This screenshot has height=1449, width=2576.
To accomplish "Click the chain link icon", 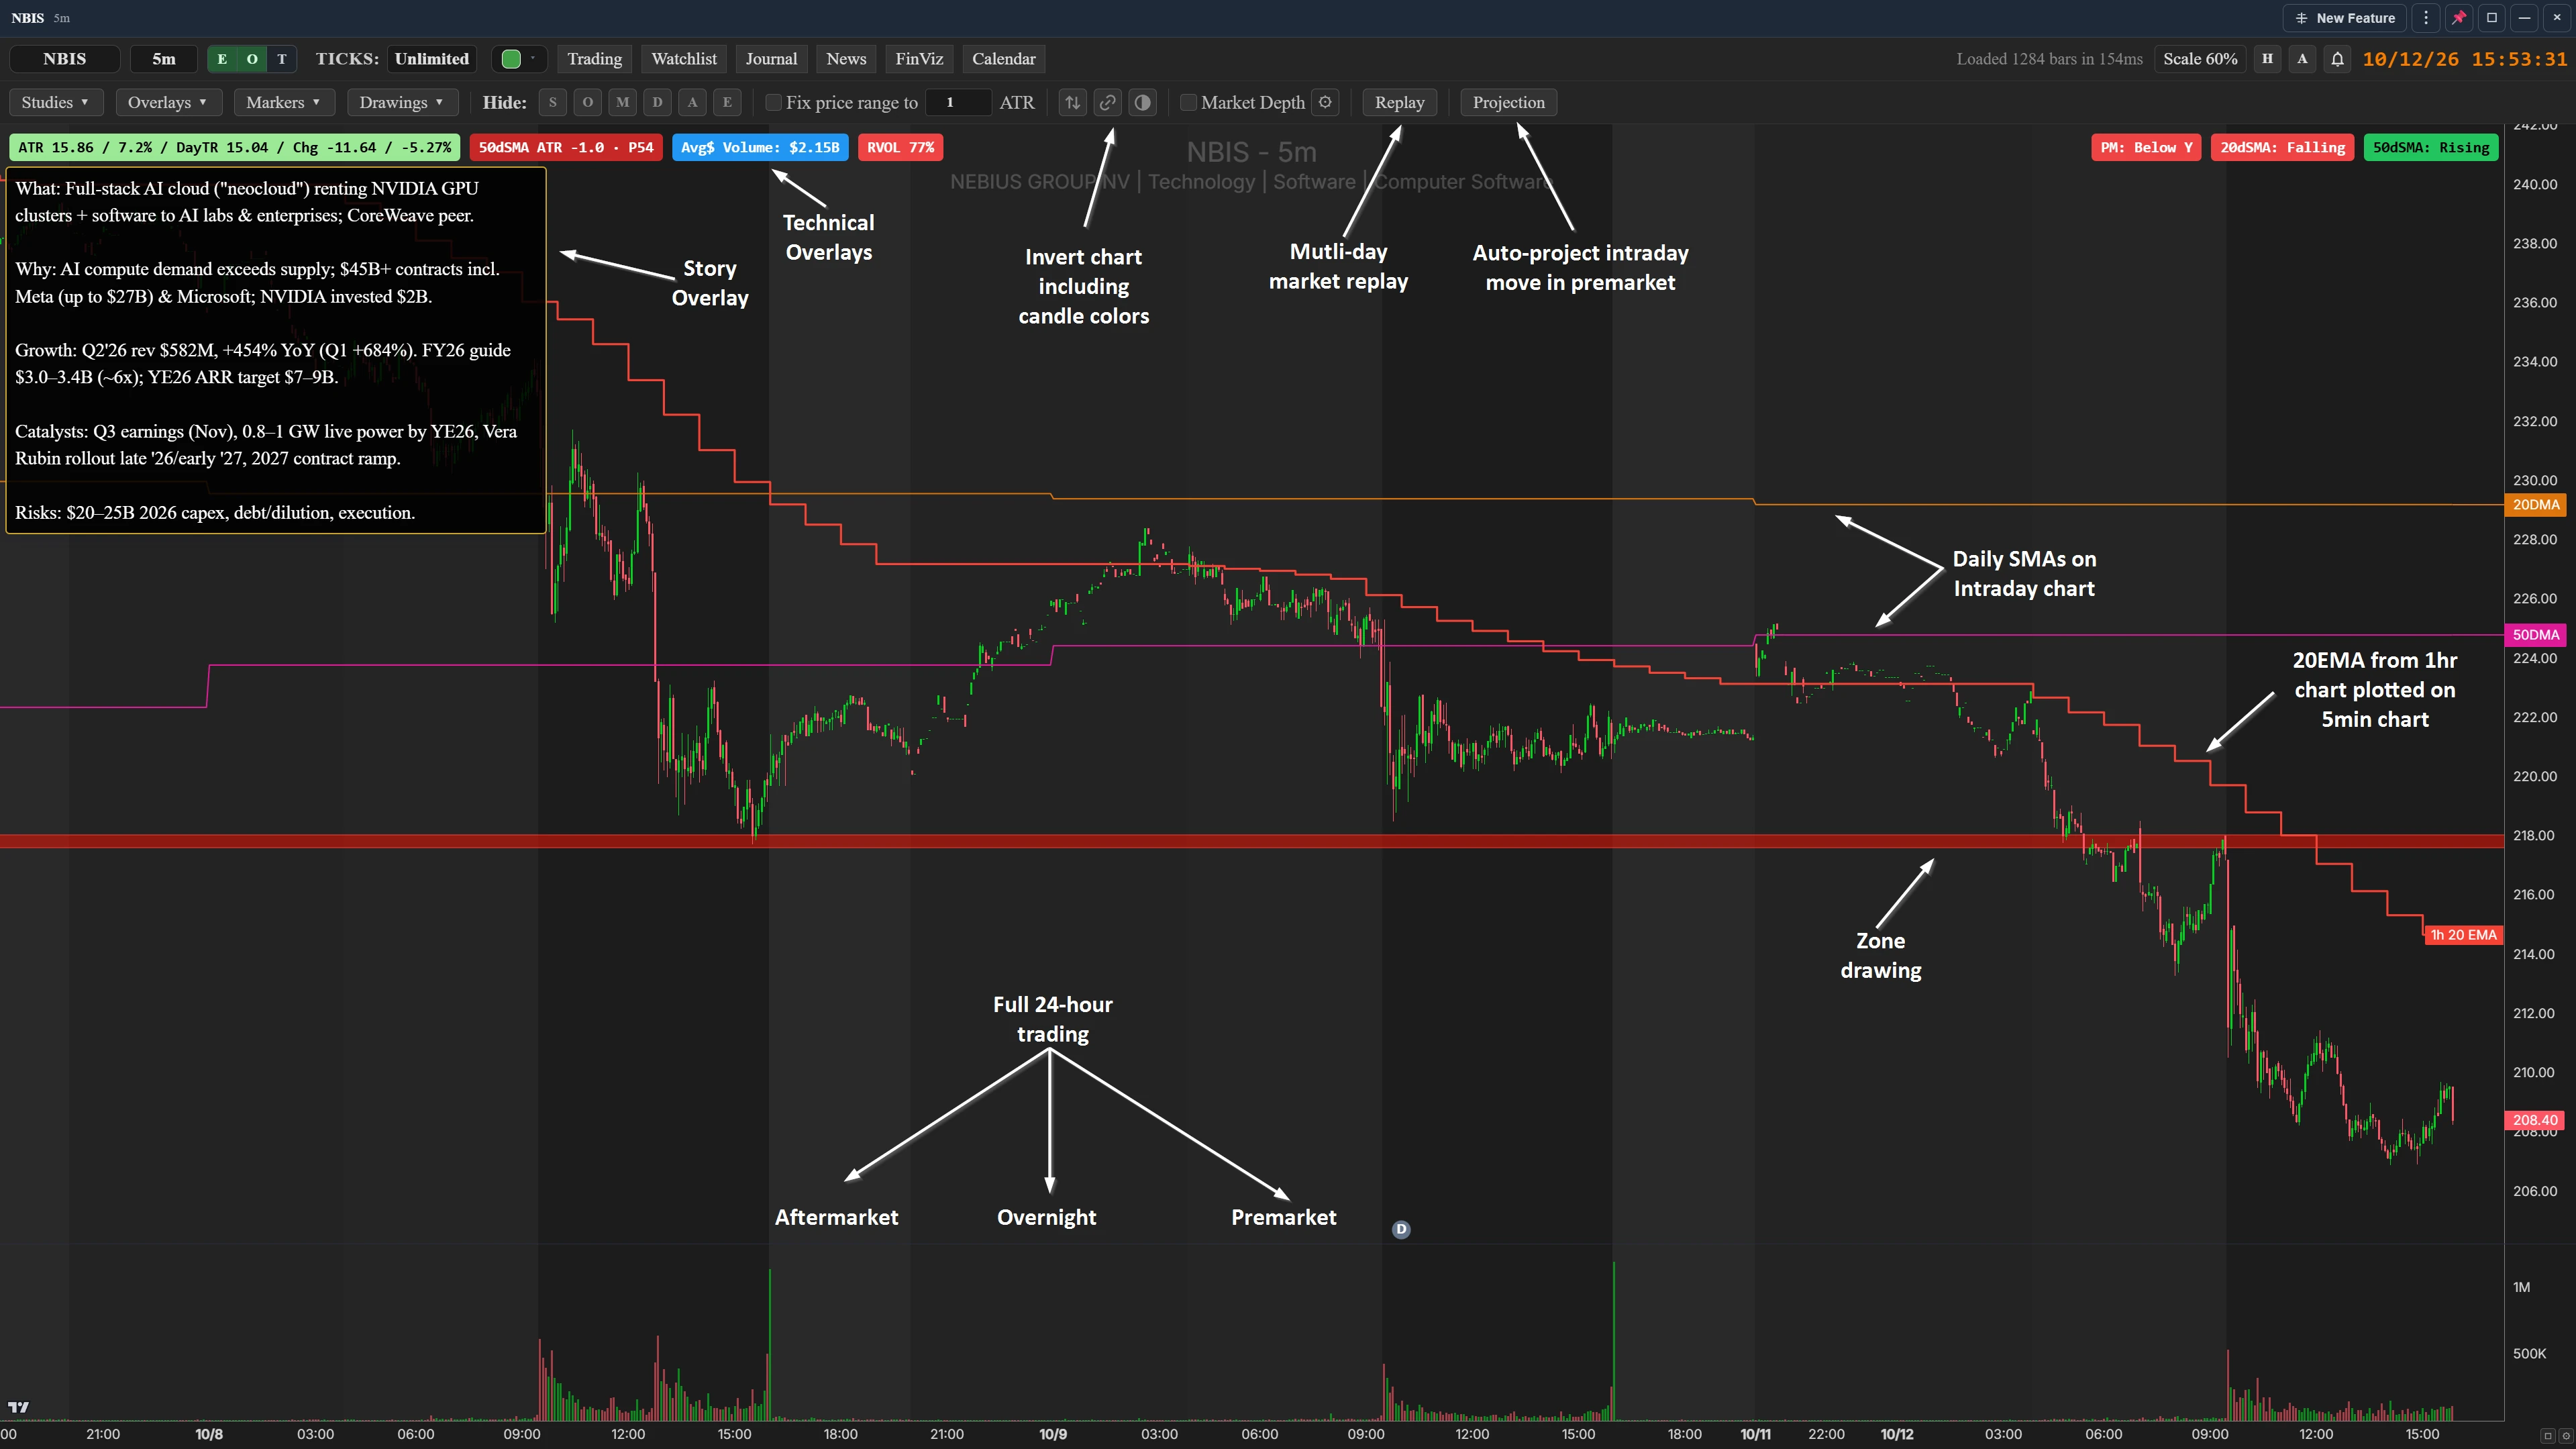I will coord(1107,102).
